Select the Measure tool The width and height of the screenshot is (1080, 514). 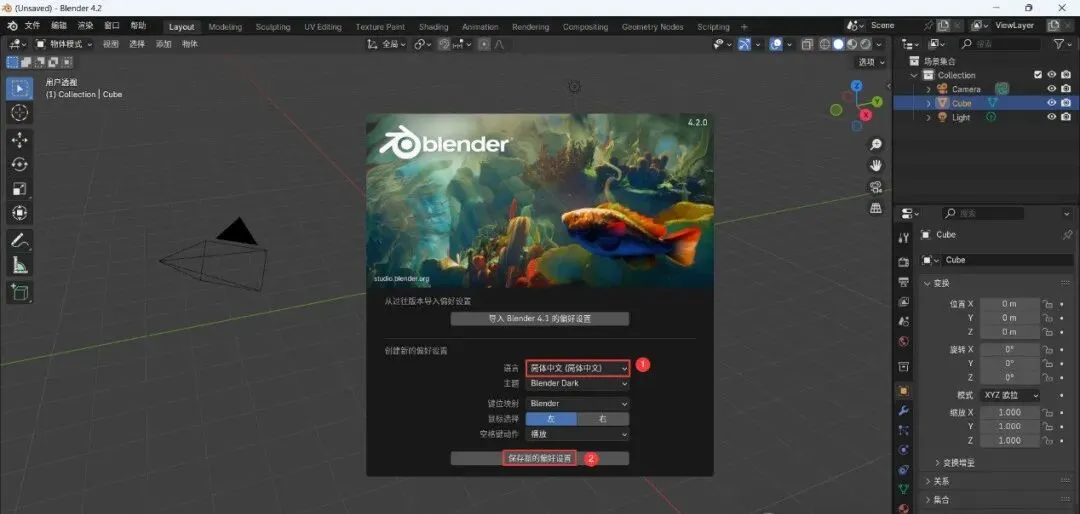tap(19, 265)
